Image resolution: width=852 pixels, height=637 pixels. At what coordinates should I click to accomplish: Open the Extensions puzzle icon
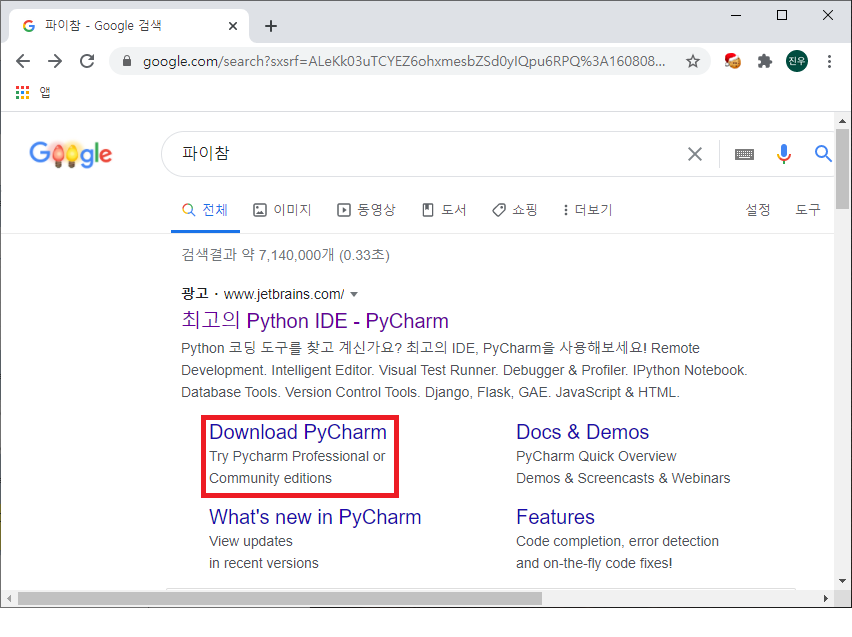pos(765,61)
